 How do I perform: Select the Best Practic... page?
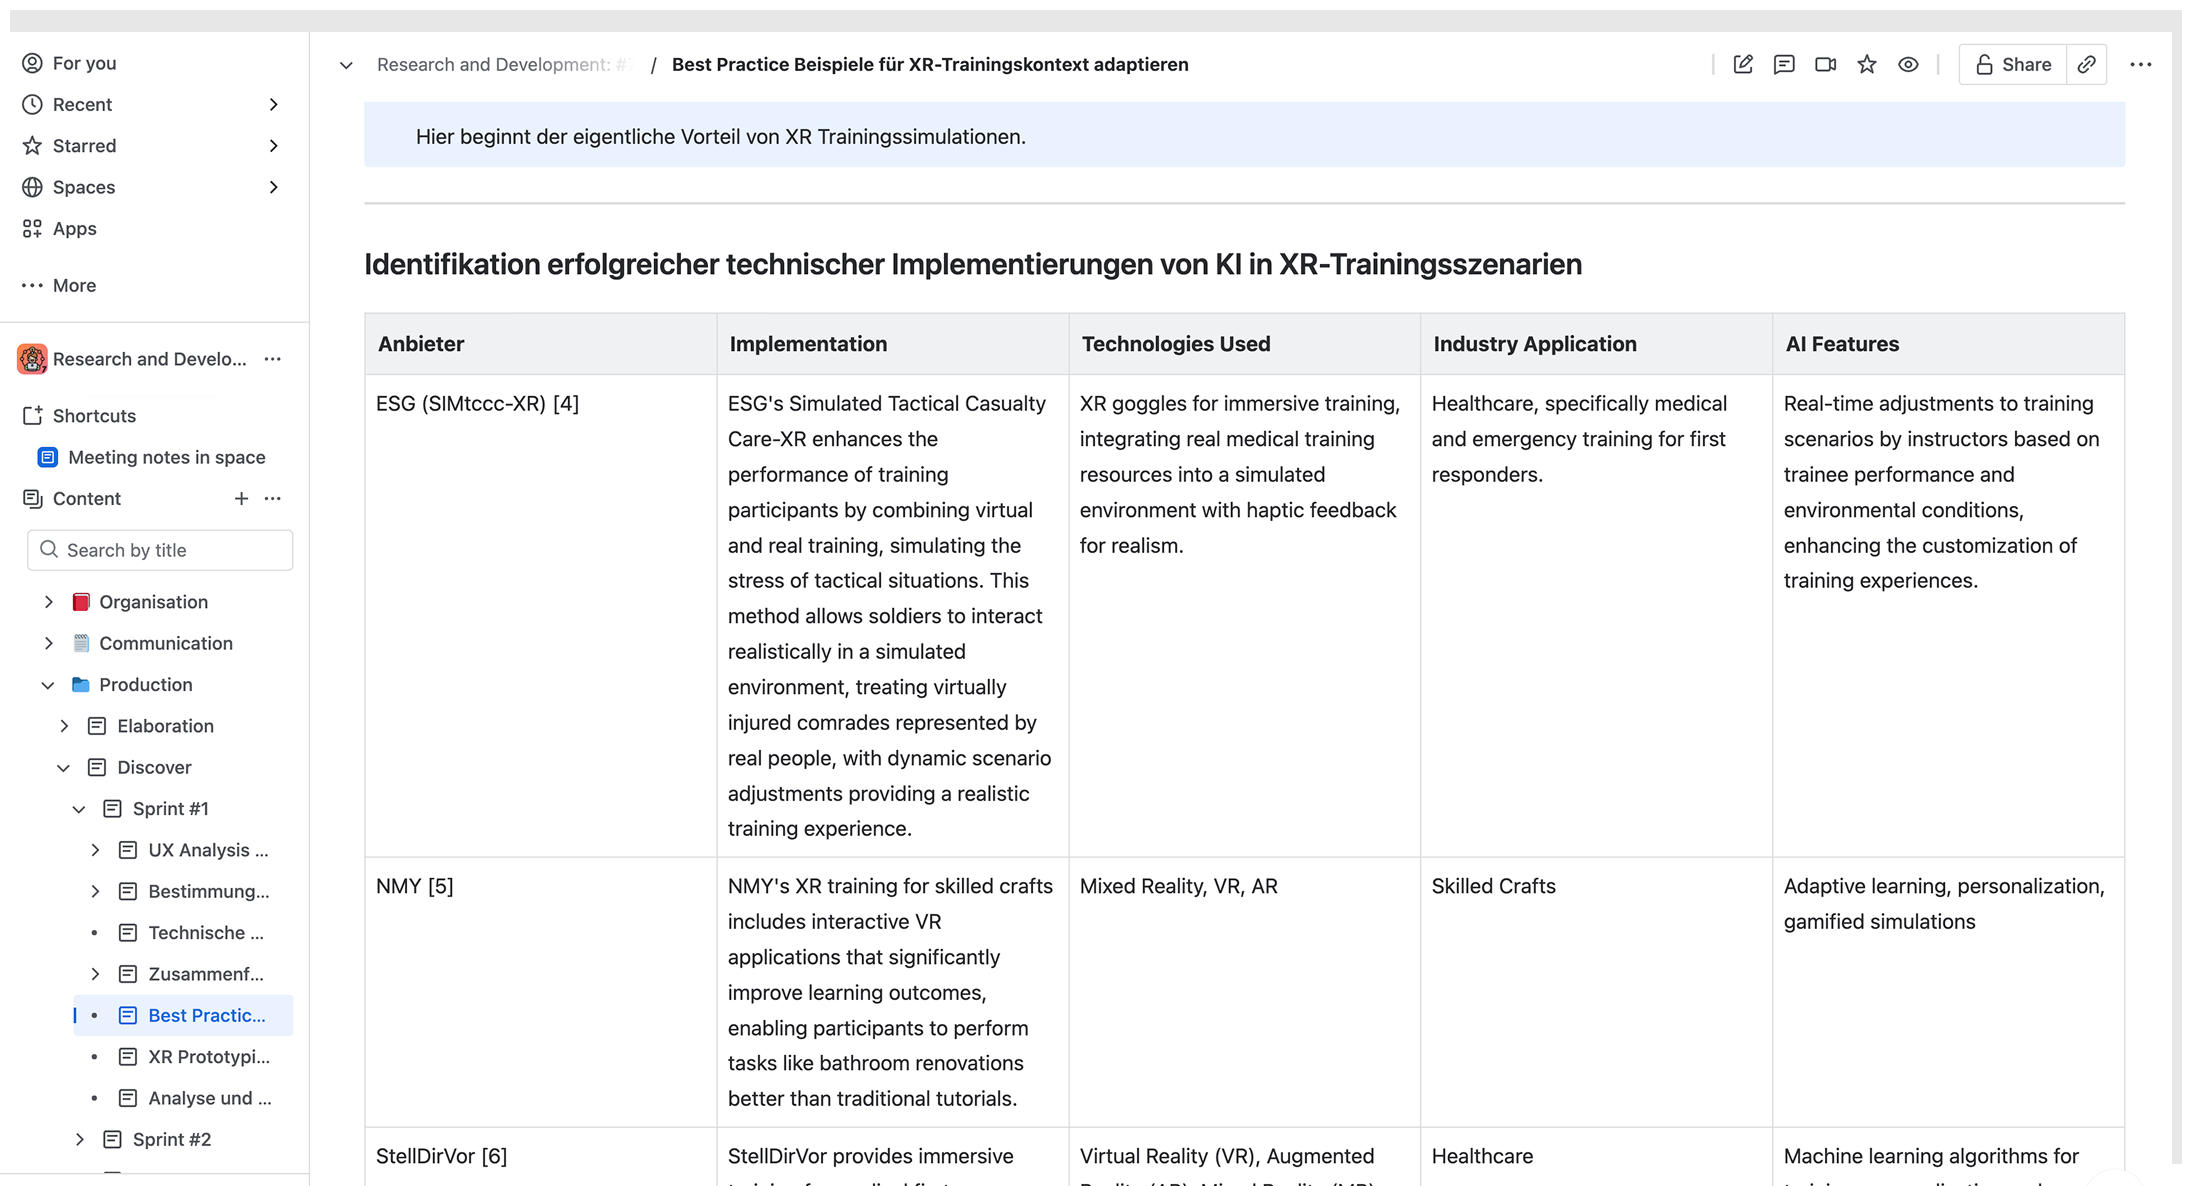(x=207, y=1015)
